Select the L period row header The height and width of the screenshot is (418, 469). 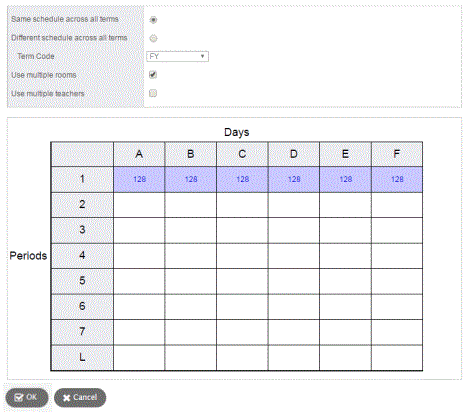coord(82,358)
